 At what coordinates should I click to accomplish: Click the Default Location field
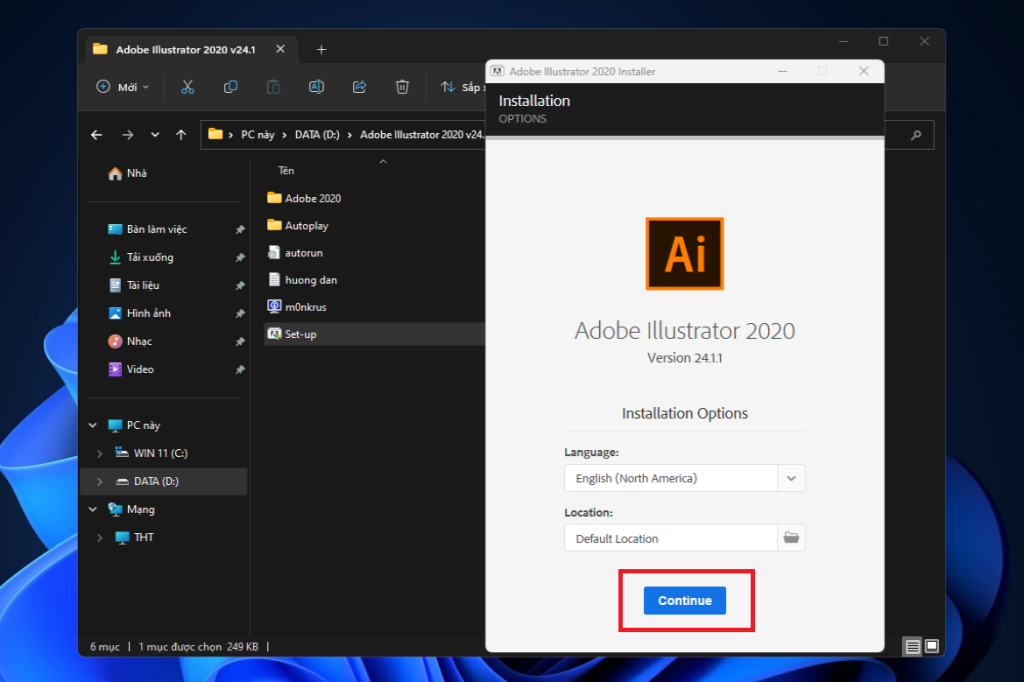671,538
